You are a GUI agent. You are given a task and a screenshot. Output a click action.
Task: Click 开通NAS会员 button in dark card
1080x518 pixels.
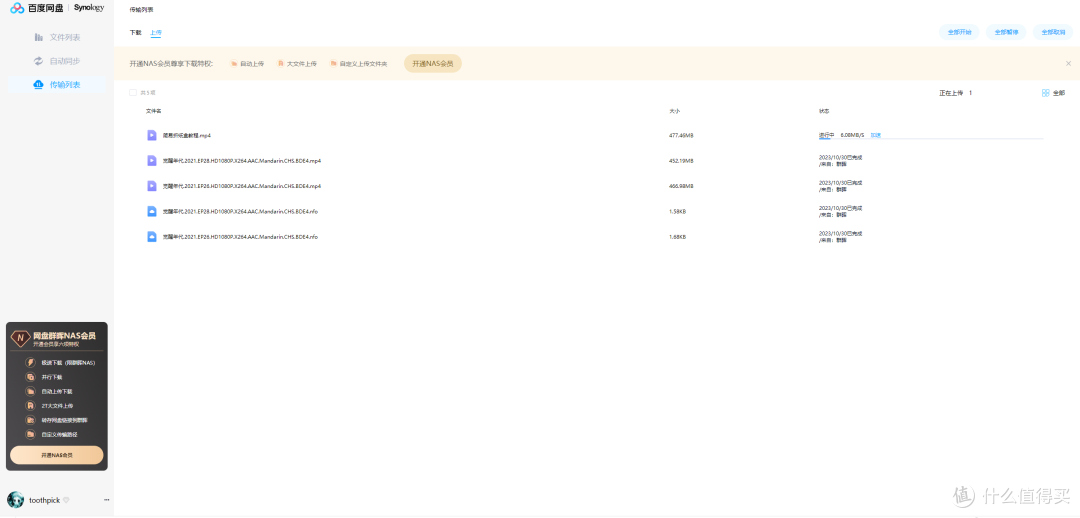pos(56,455)
